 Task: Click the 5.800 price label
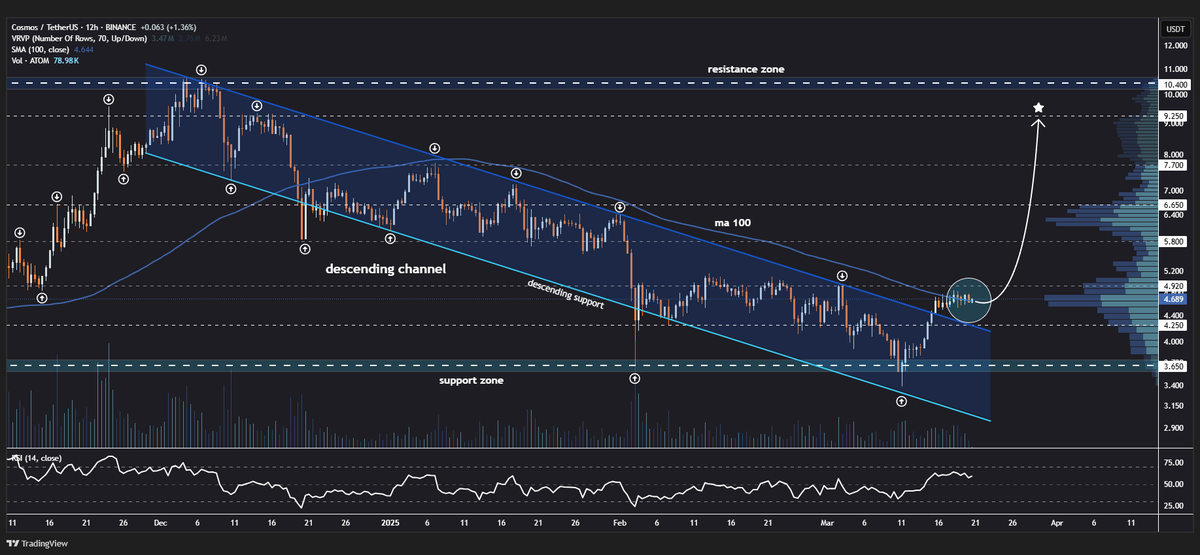coord(1173,241)
